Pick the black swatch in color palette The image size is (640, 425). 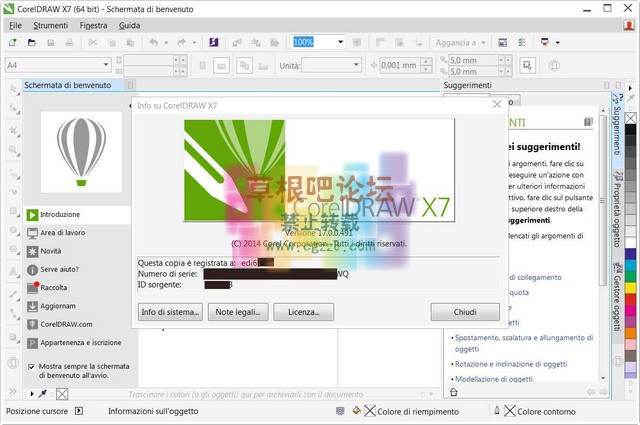631,129
